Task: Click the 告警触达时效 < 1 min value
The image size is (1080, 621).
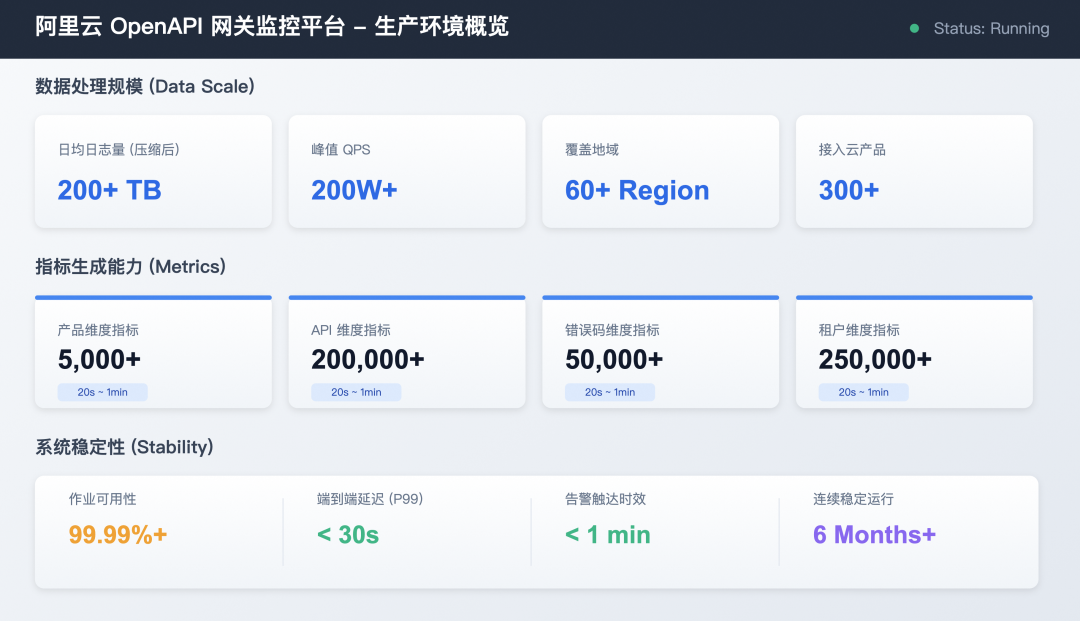Action: click(606, 534)
